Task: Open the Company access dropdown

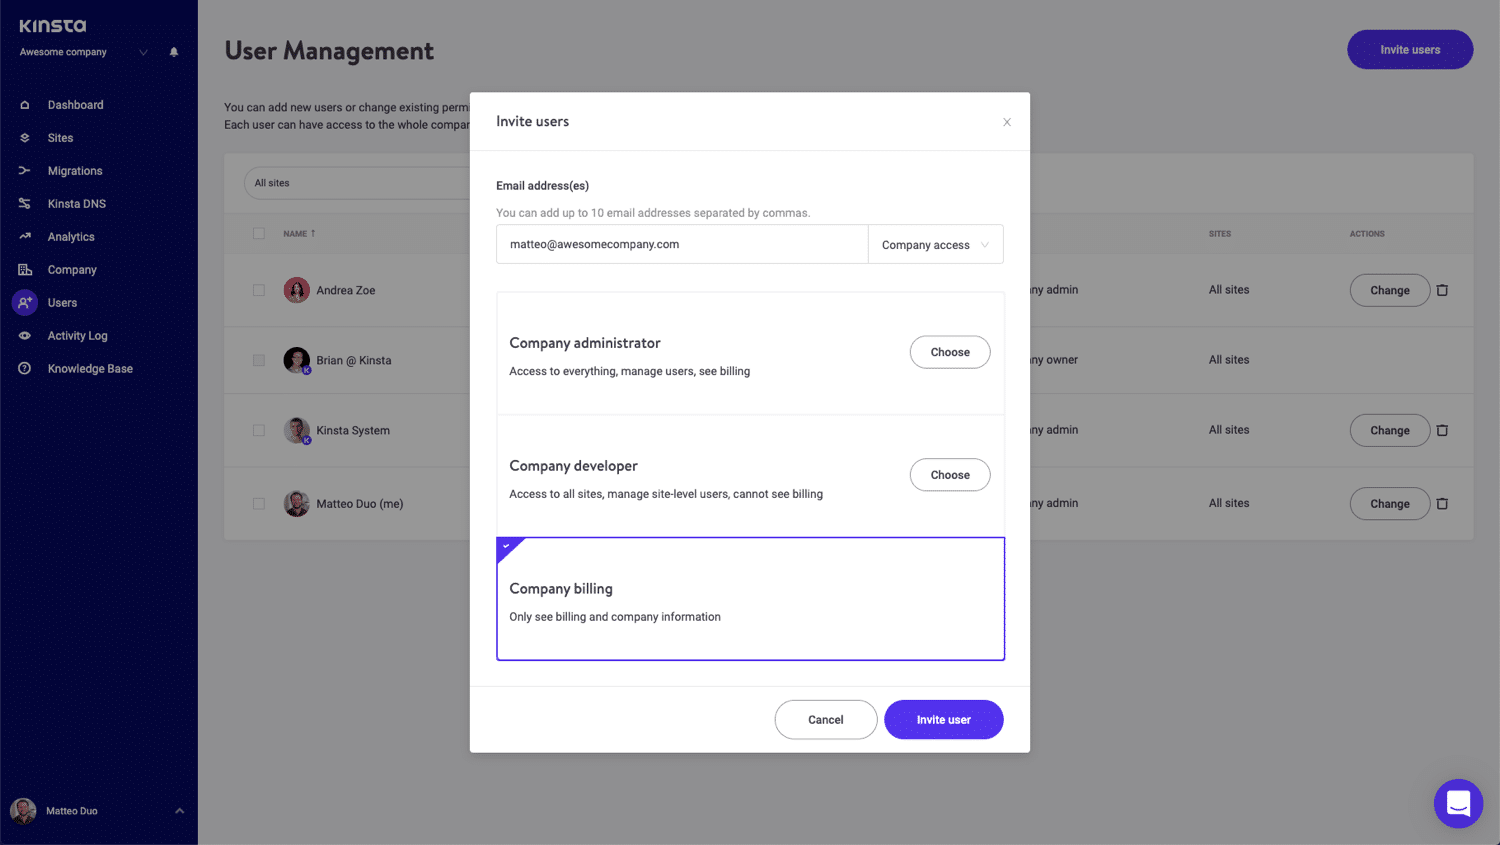Action: click(x=935, y=245)
